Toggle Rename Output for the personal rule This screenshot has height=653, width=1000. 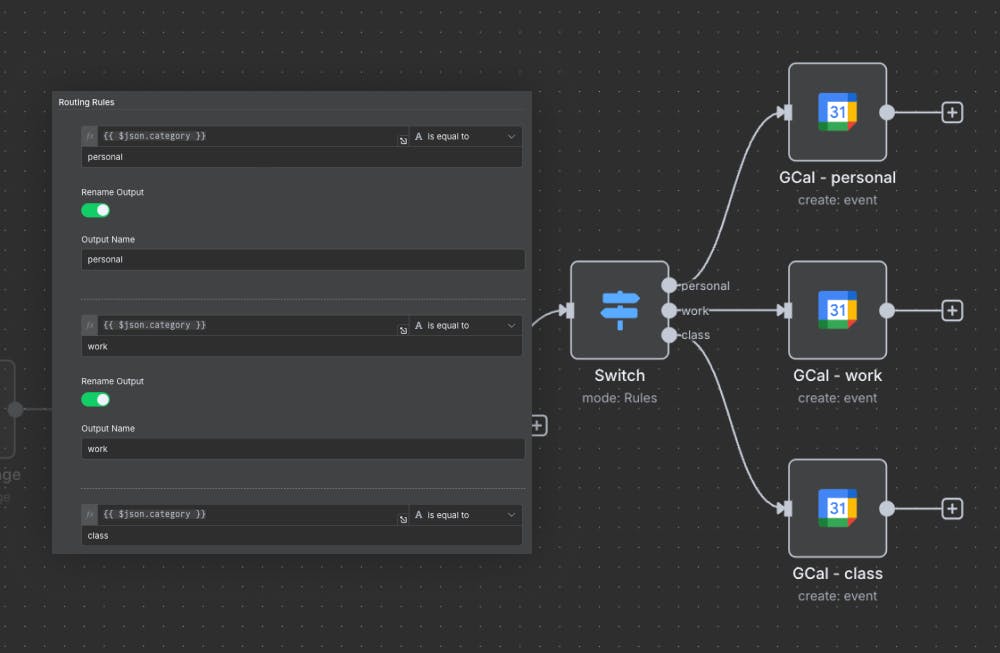(95, 210)
